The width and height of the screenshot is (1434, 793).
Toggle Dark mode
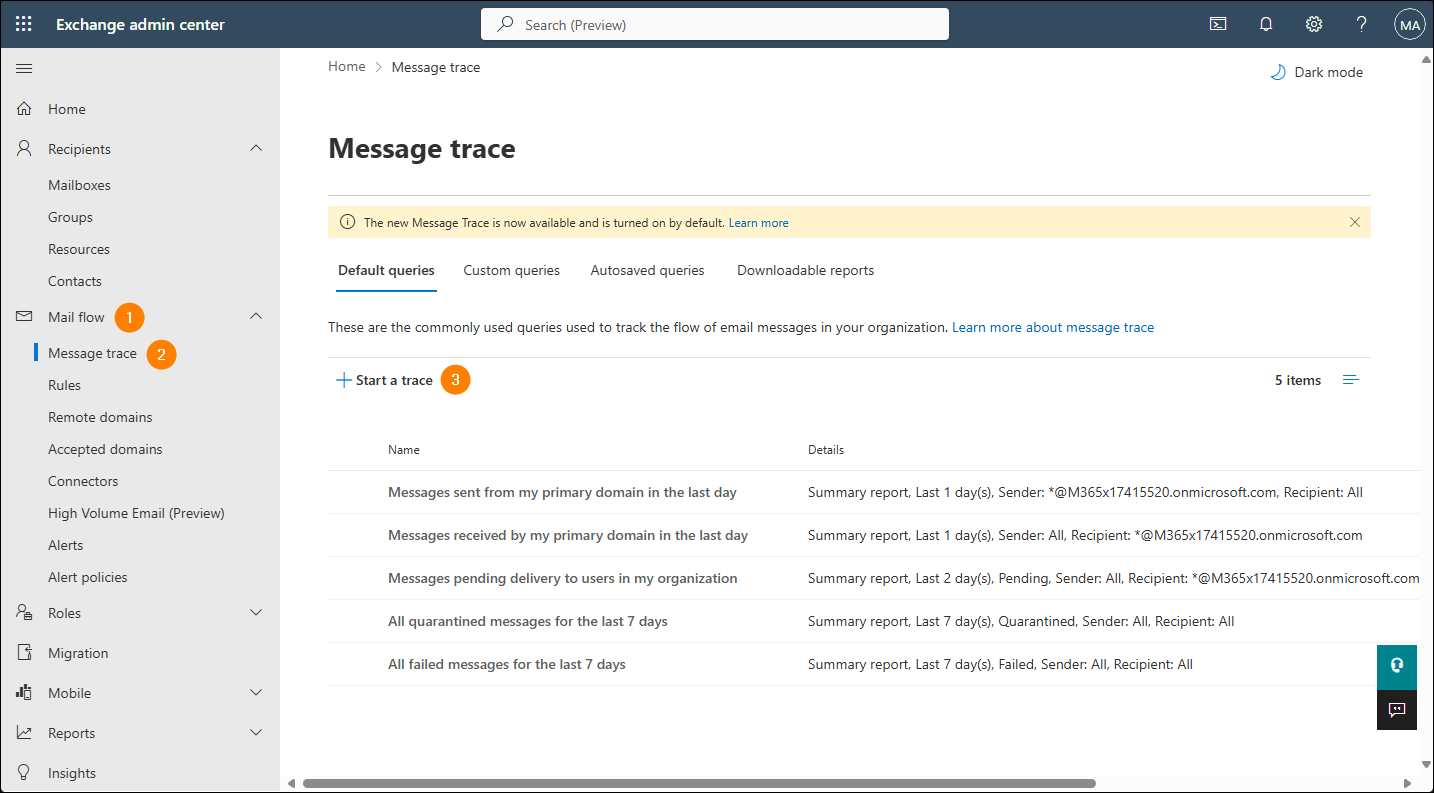click(x=1316, y=71)
